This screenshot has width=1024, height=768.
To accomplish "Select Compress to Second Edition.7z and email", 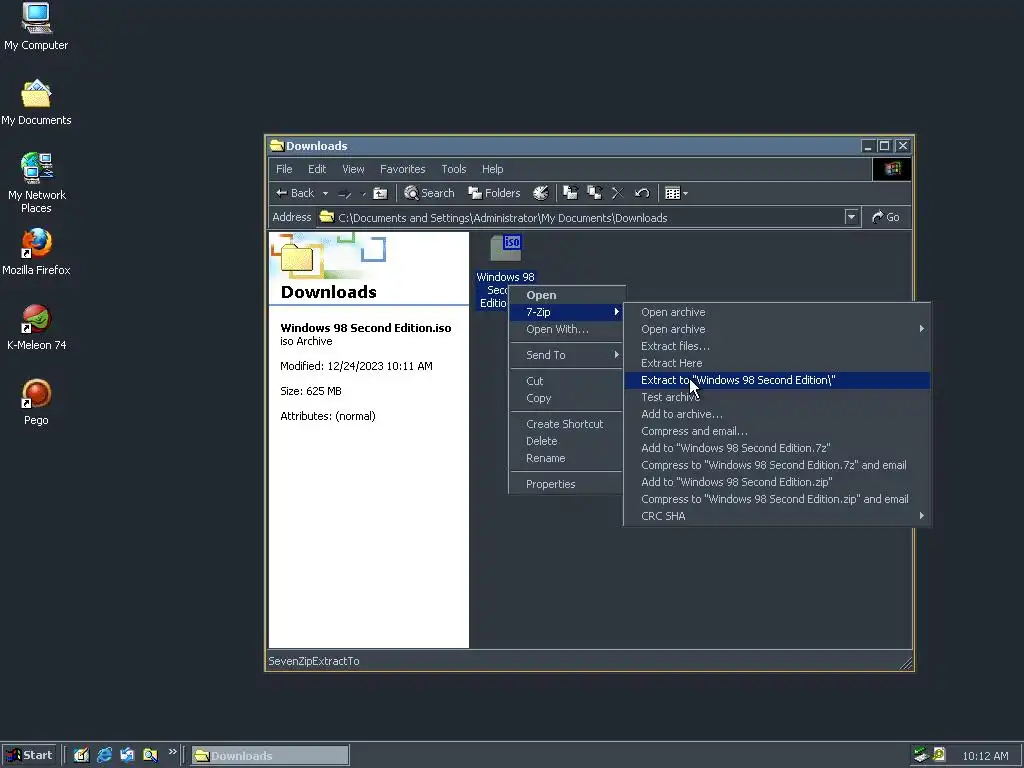I will 776,465.
